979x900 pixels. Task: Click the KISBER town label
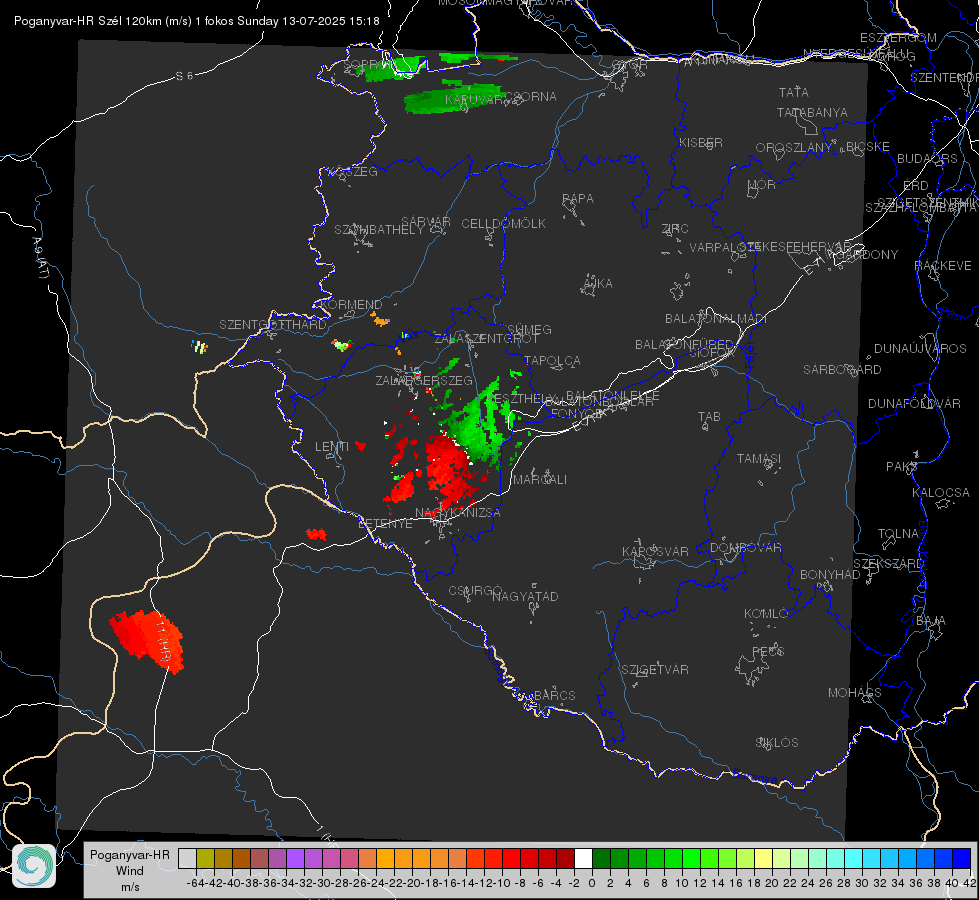pos(701,143)
